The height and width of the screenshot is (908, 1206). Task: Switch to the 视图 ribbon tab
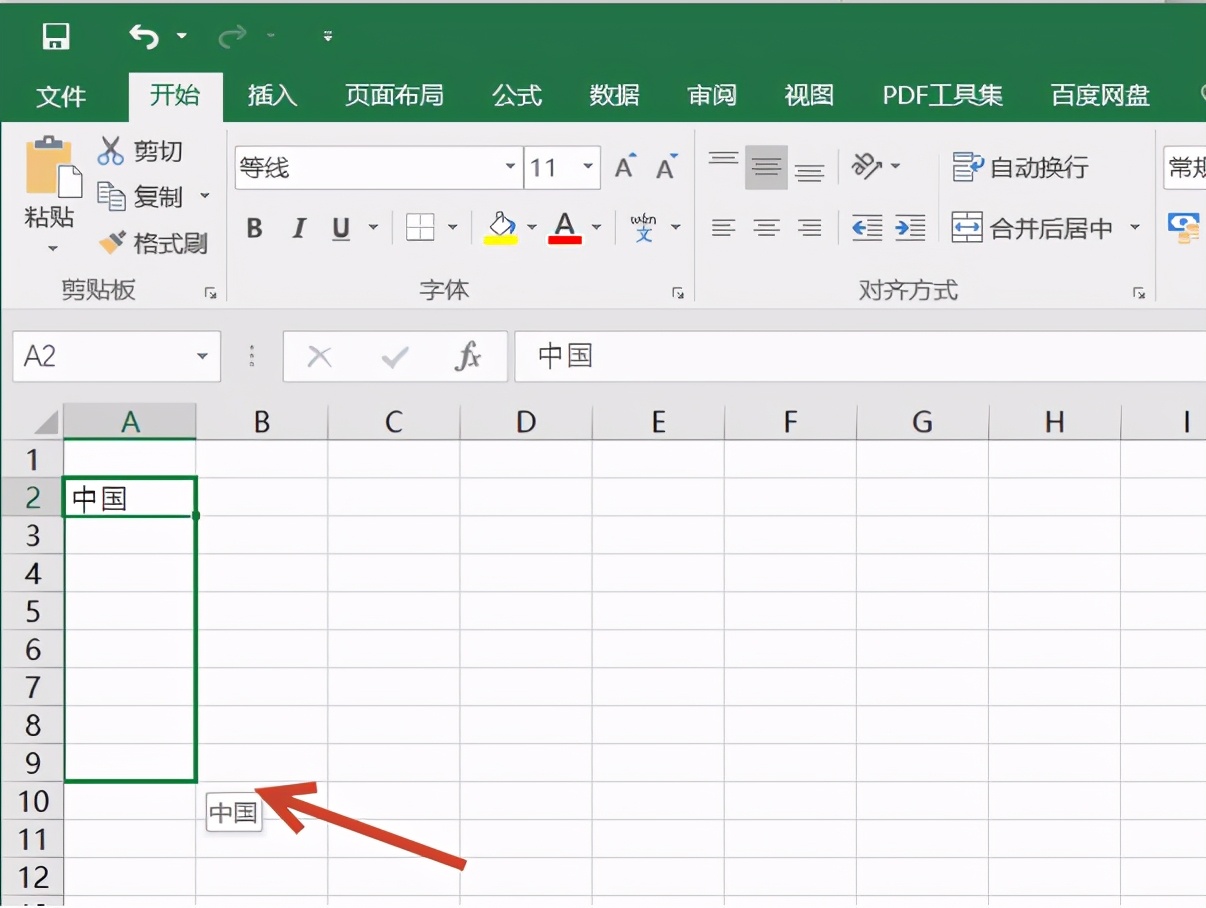tap(809, 96)
